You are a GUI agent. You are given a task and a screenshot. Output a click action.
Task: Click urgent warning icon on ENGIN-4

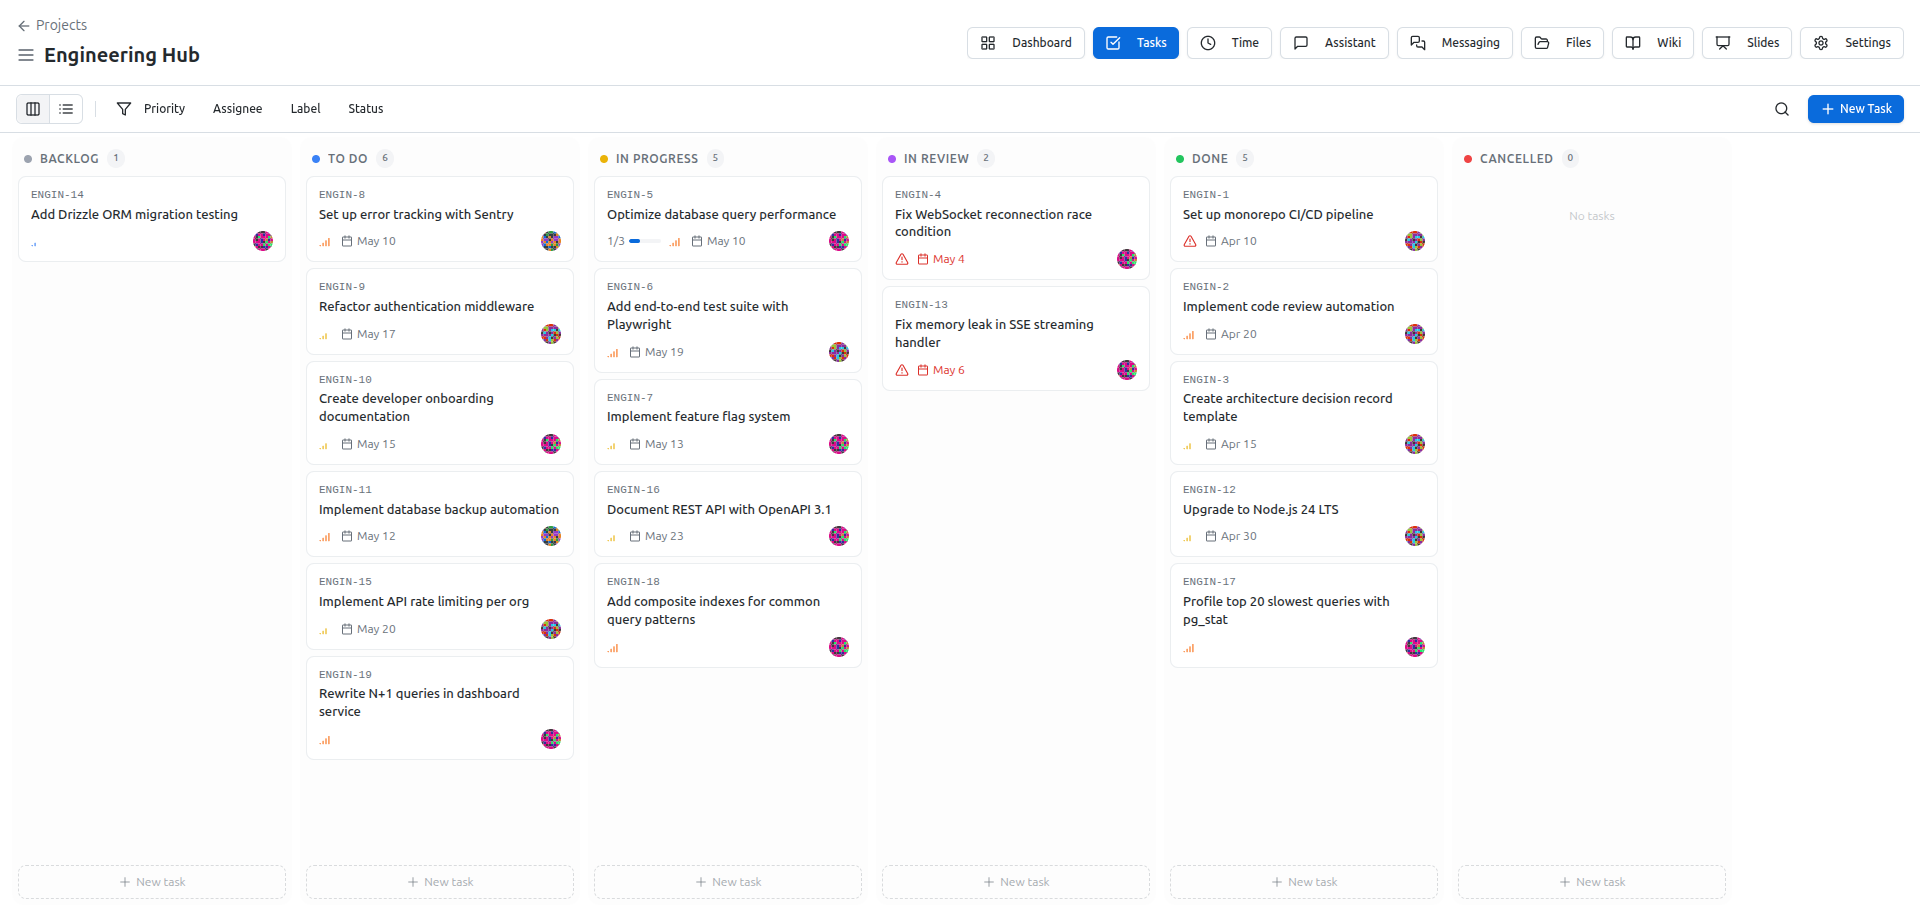click(902, 259)
